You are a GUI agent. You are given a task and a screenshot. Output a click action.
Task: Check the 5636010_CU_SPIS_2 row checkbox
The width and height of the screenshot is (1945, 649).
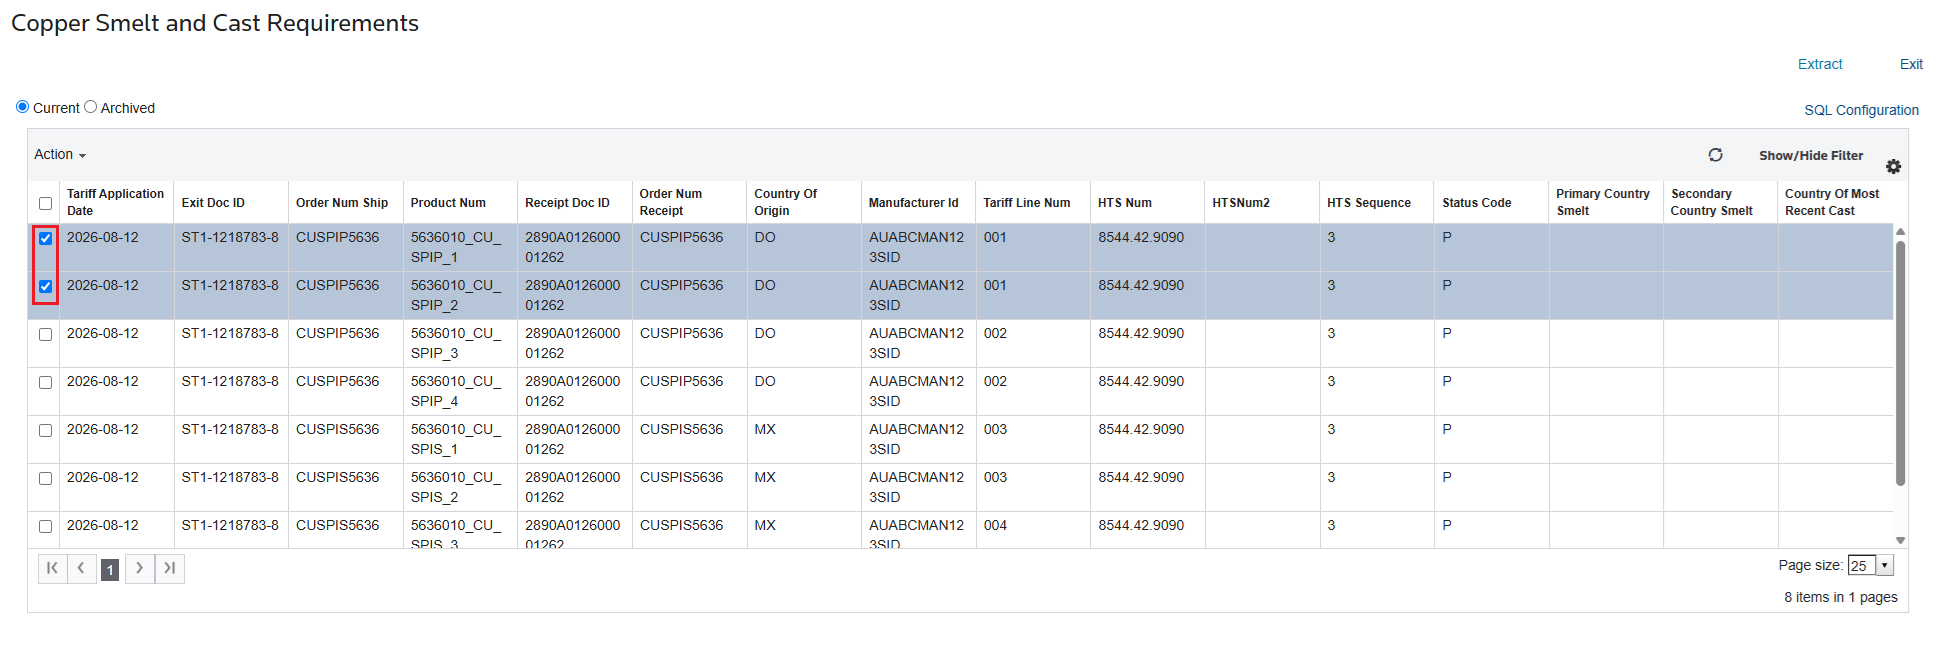[45, 478]
